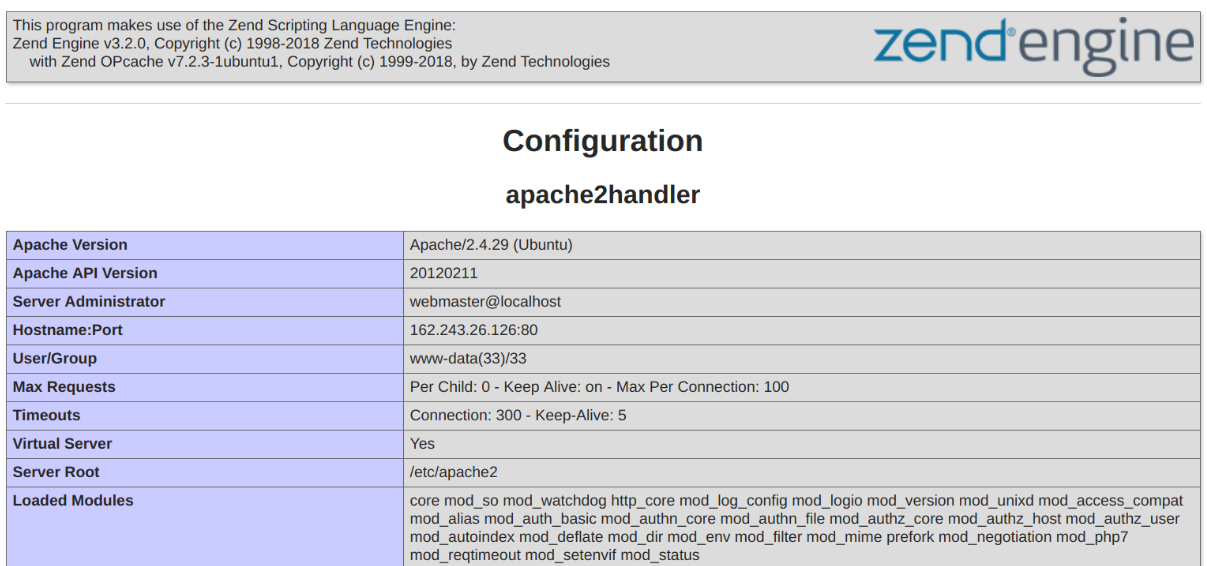This screenshot has width=1207, height=566.
Task: Click the loaded modules list starting 'core mod_so'
Action: click(796, 528)
